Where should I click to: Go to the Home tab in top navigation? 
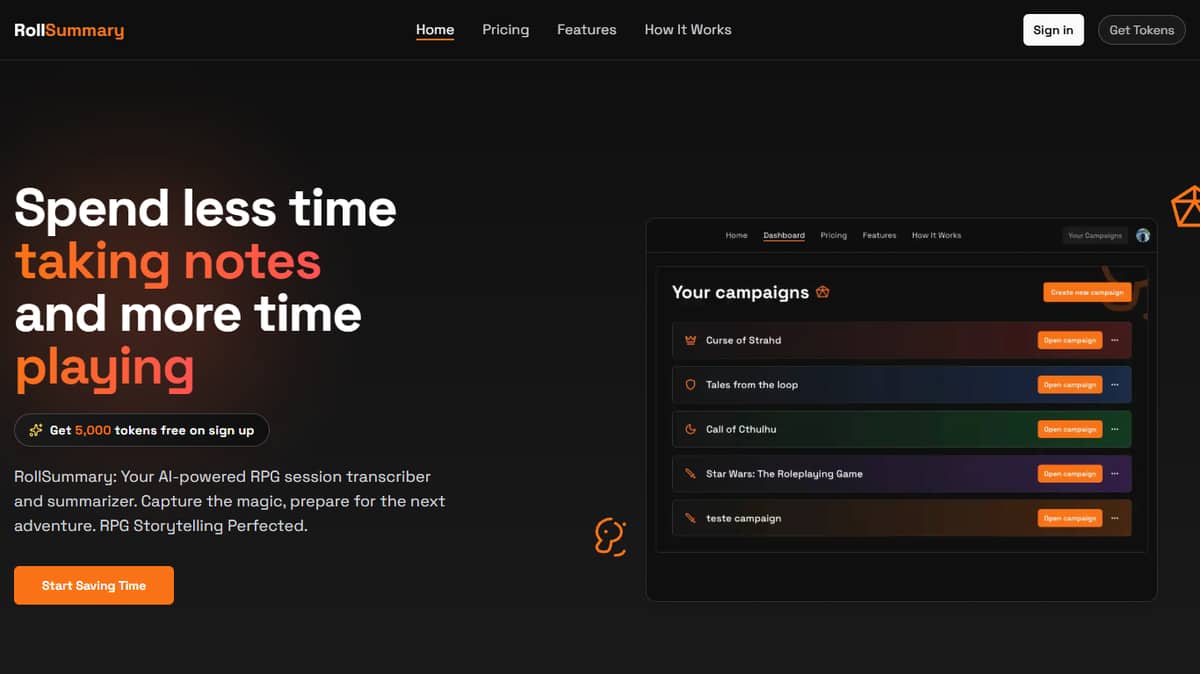pyautogui.click(x=435, y=30)
